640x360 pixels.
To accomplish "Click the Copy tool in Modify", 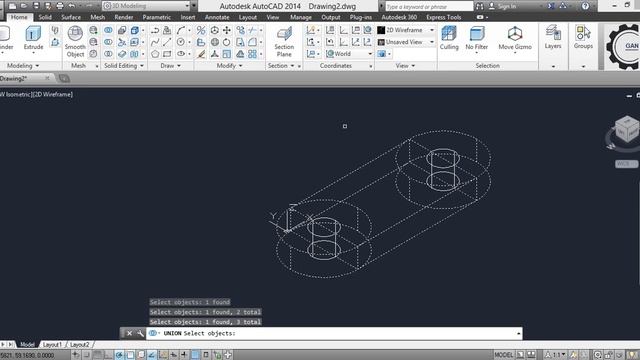I will tap(241, 30).
